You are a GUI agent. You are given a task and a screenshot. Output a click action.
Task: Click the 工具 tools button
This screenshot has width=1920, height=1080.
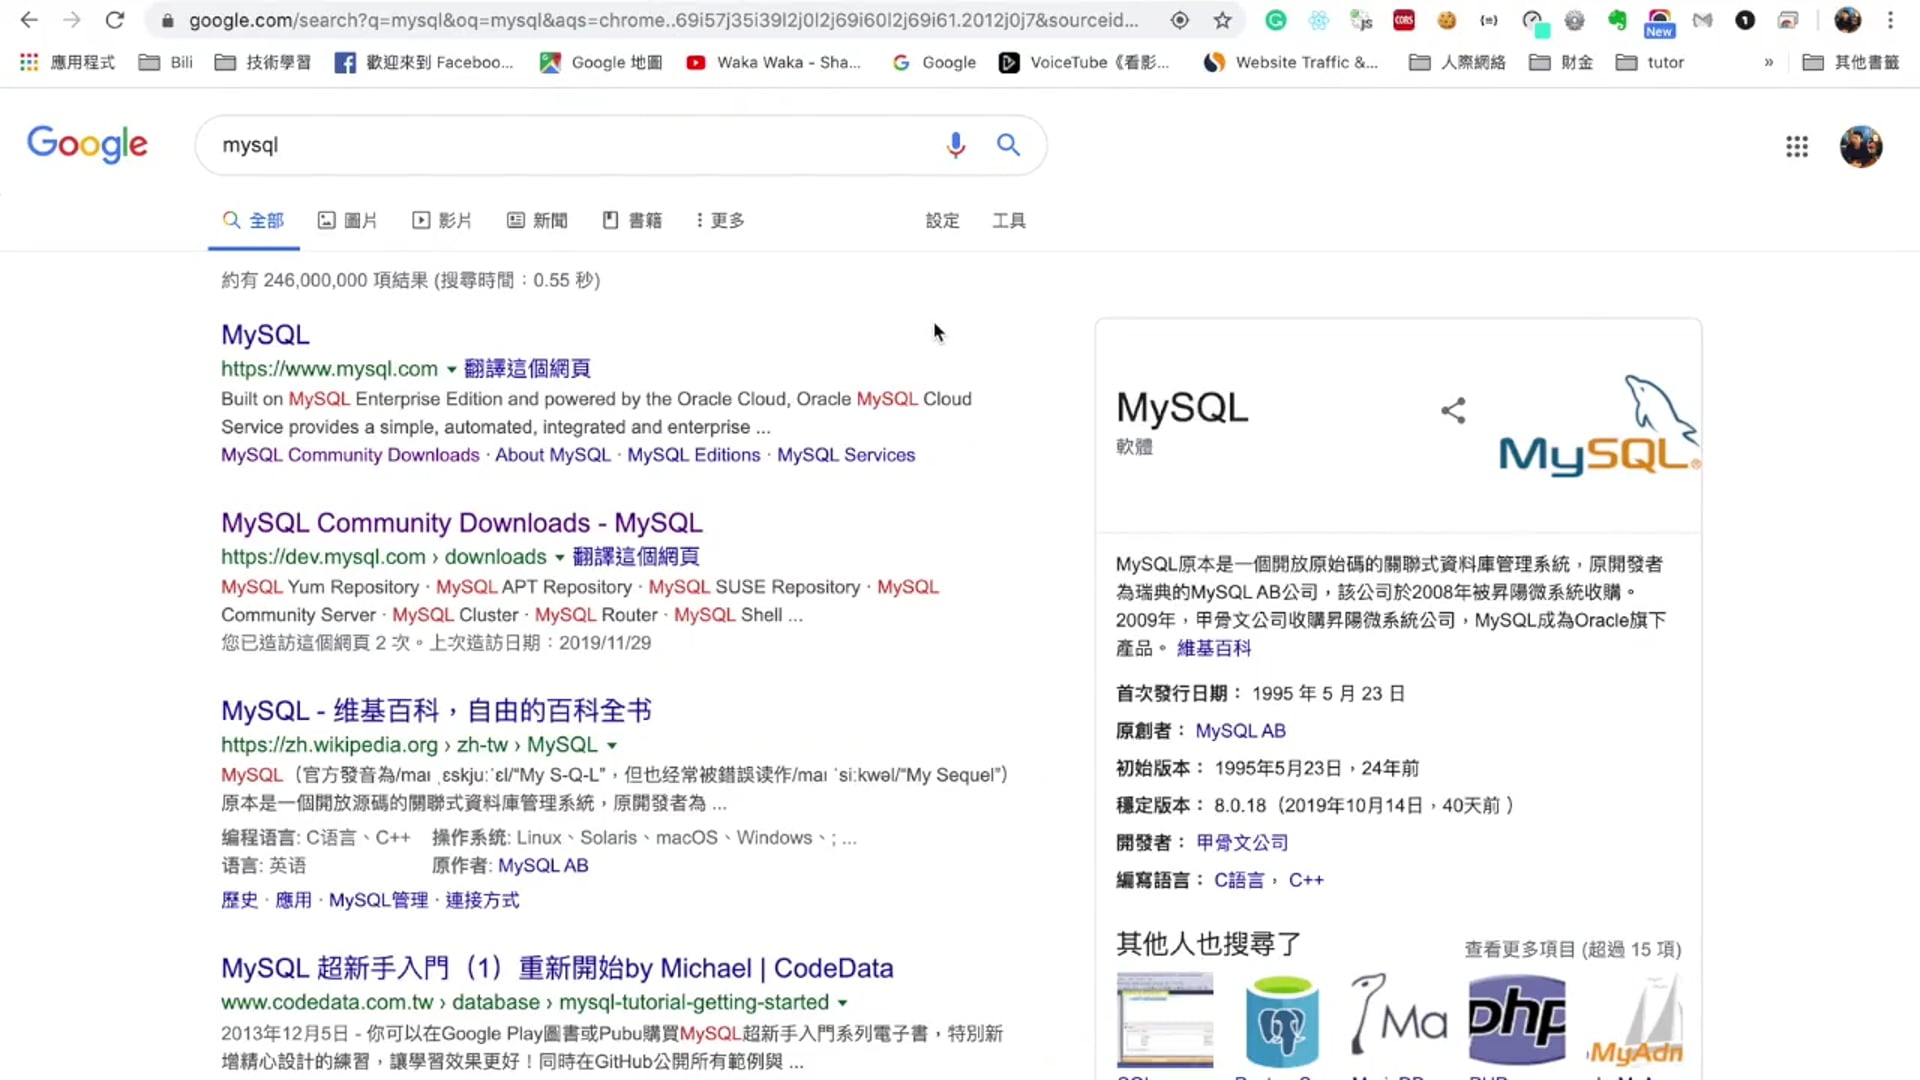(x=1008, y=220)
